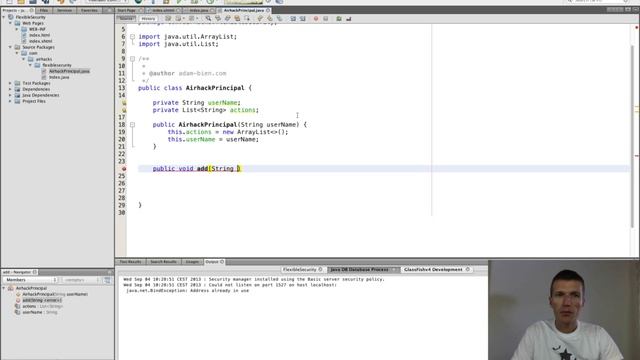Select Index.java in project tree
Viewport: 640px width, 360px height.
coord(59,77)
